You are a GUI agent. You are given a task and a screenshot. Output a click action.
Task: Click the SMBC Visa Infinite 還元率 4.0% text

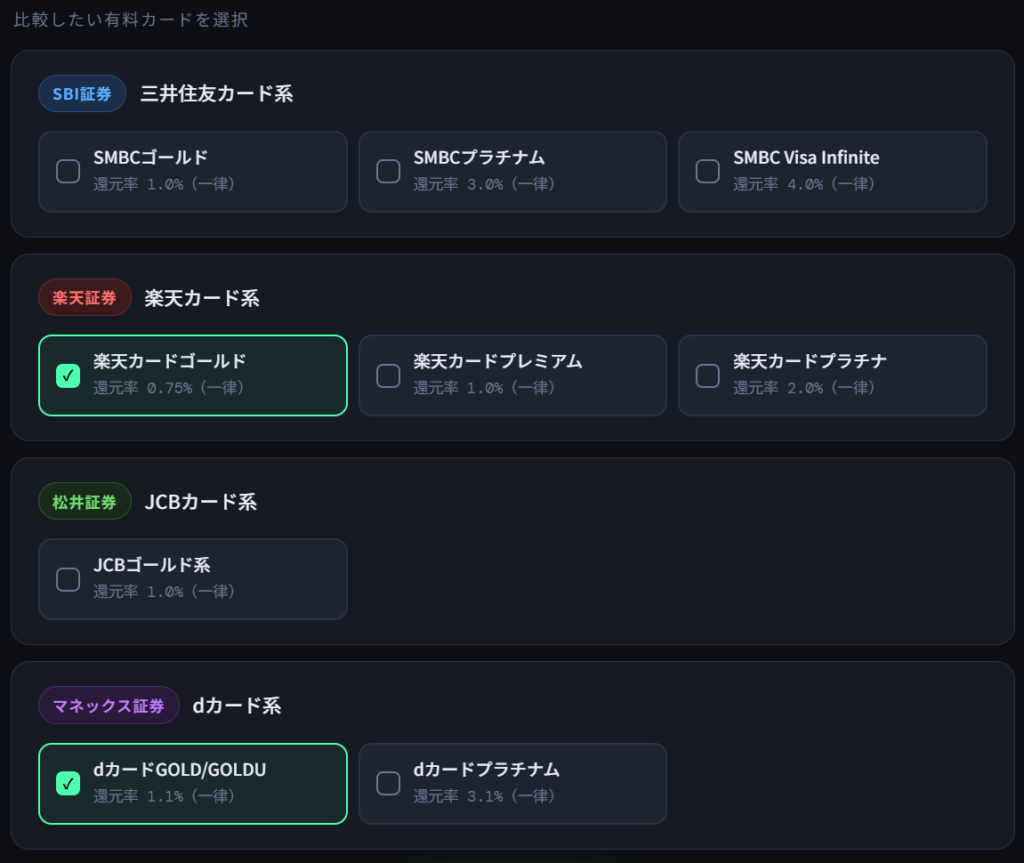(x=804, y=185)
